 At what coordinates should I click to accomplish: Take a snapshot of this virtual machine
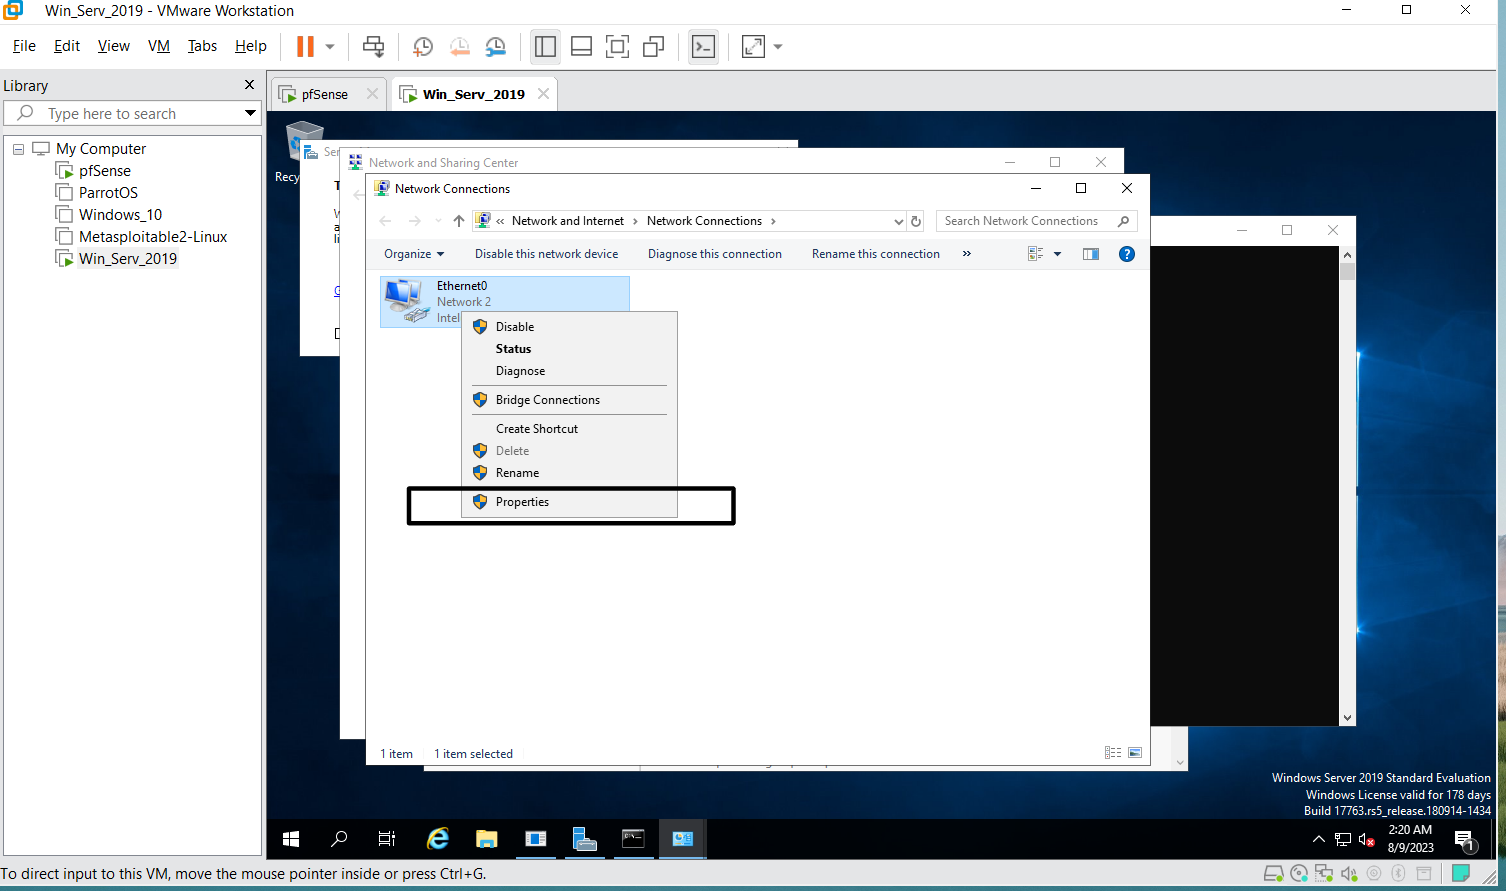click(423, 46)
